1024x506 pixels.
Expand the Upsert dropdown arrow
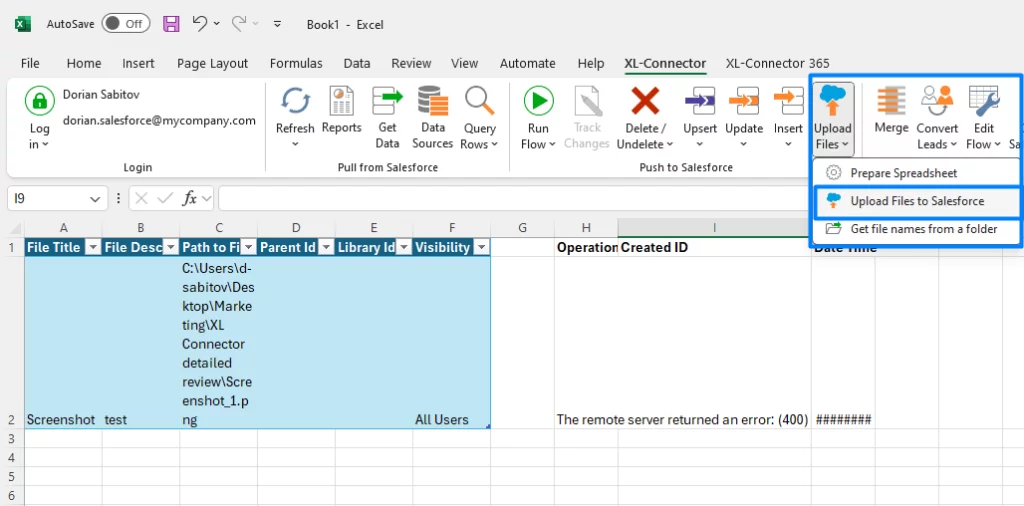[x=699, y=144]
